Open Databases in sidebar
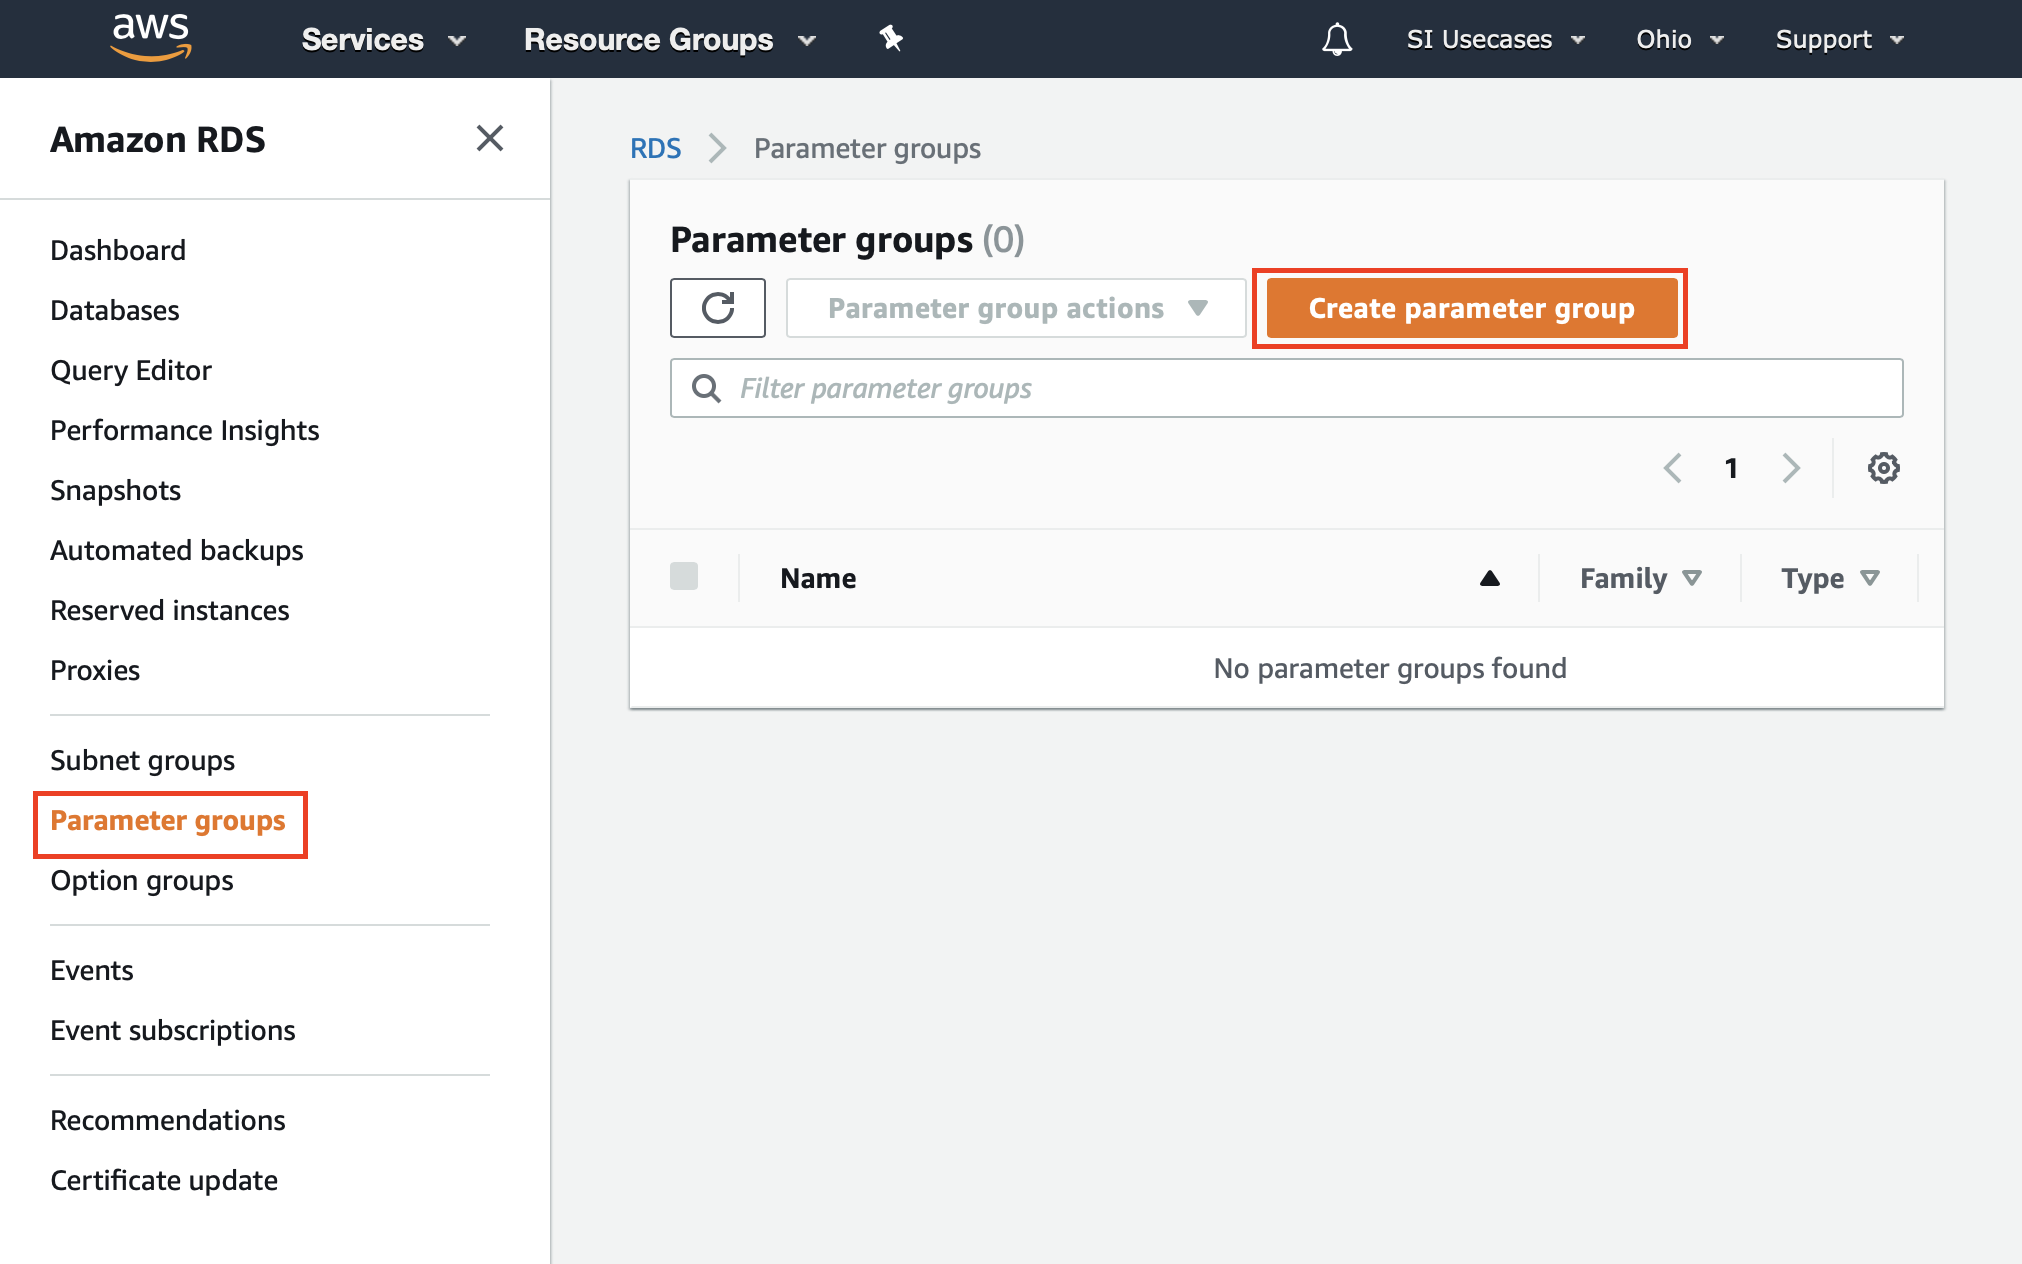Image resolution: width=2022 pixels, height=1264 pixels. click(115, 310)
